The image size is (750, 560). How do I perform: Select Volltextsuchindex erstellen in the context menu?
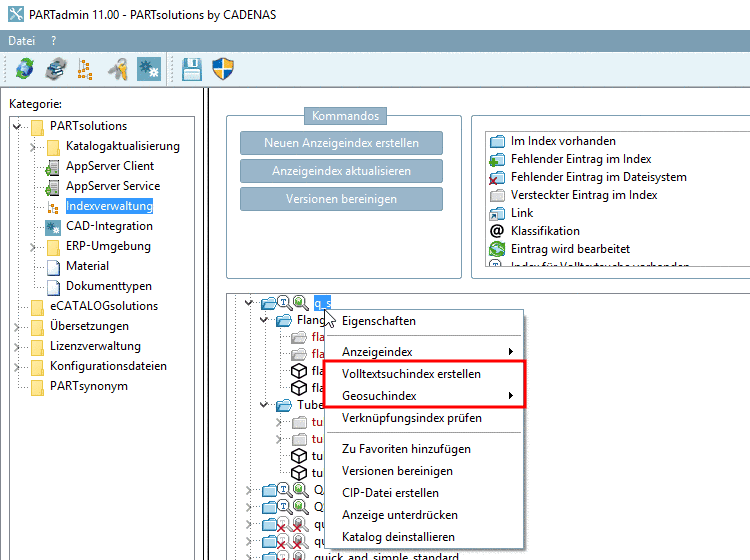point(424,374)
